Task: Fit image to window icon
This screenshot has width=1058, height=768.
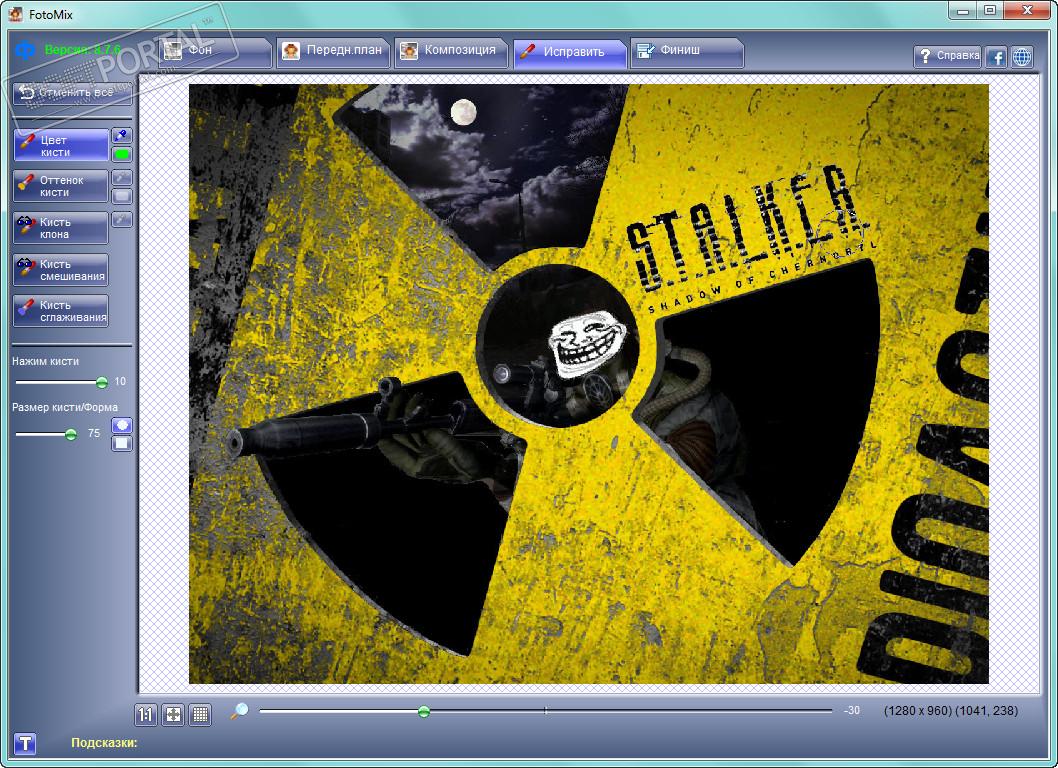Action: (x=173, y=715)
